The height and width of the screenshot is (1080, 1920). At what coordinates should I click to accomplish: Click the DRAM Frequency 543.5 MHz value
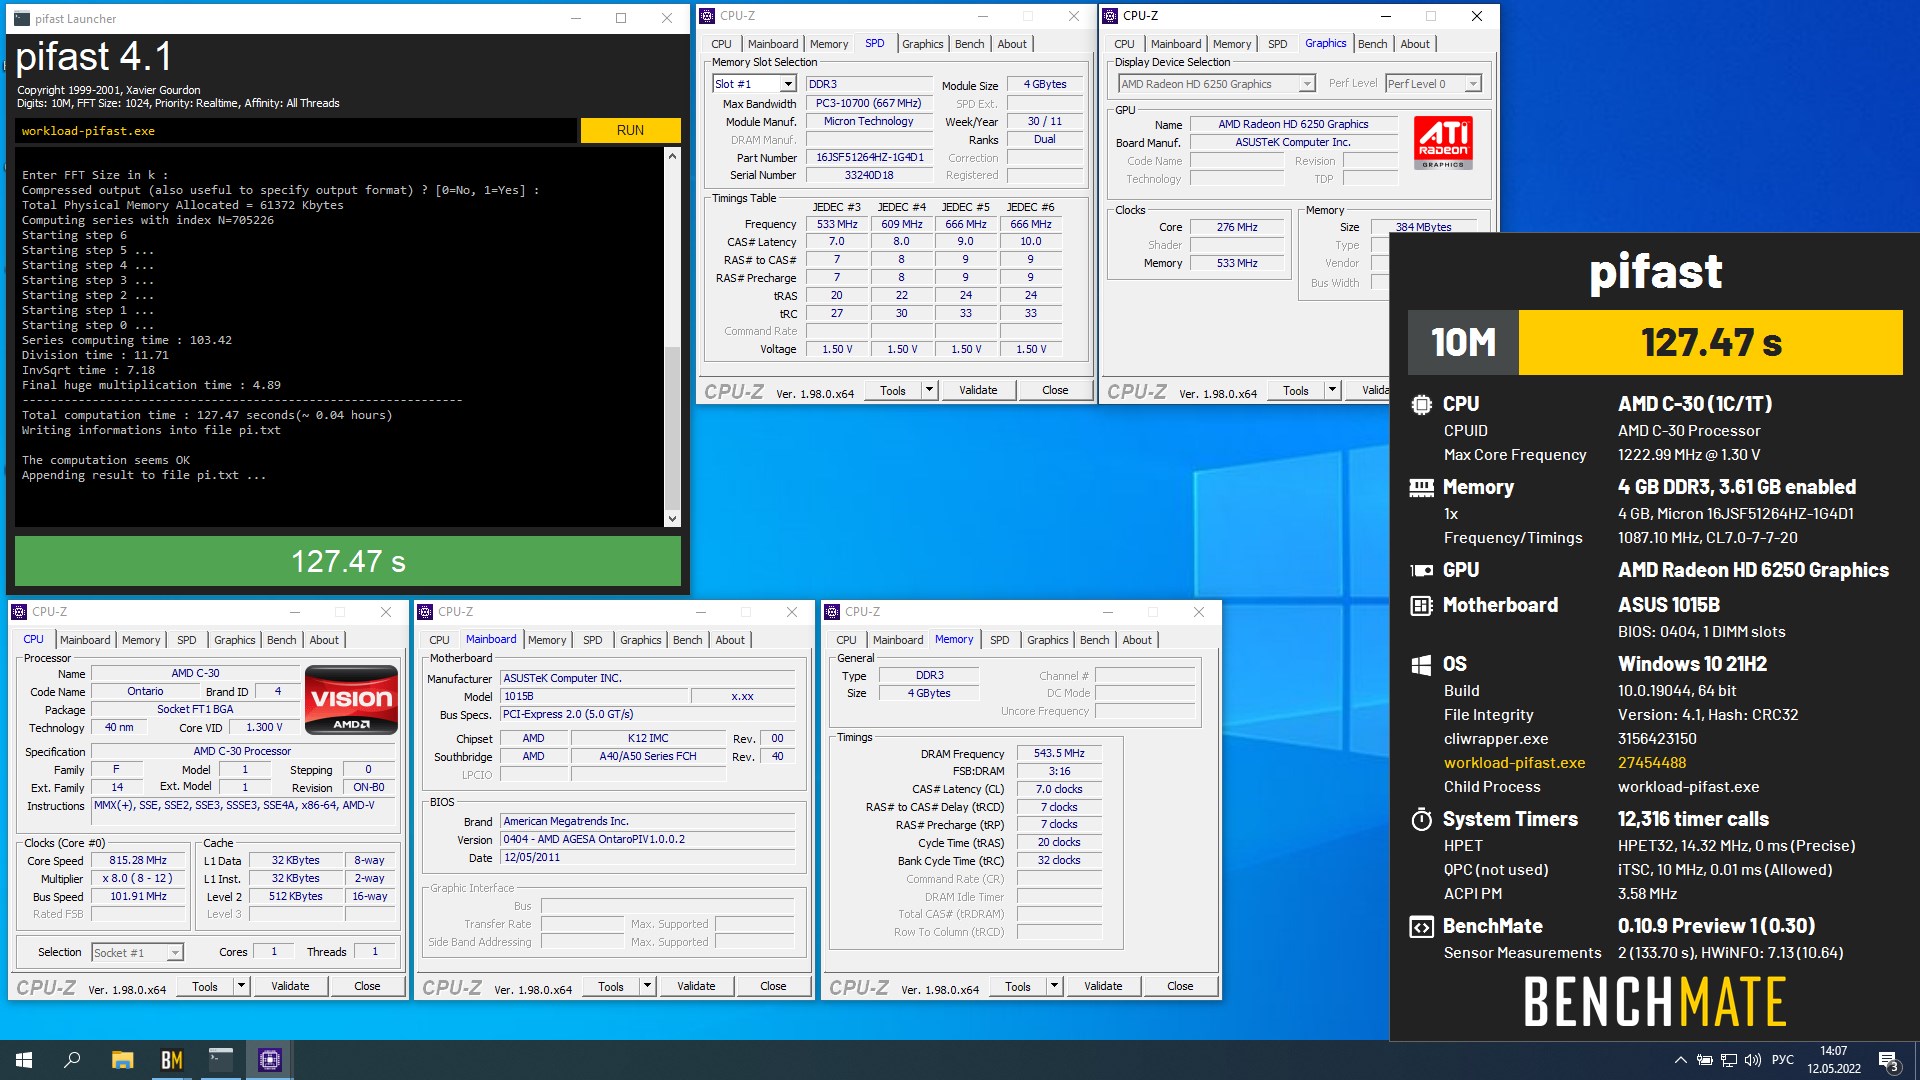1059,753
